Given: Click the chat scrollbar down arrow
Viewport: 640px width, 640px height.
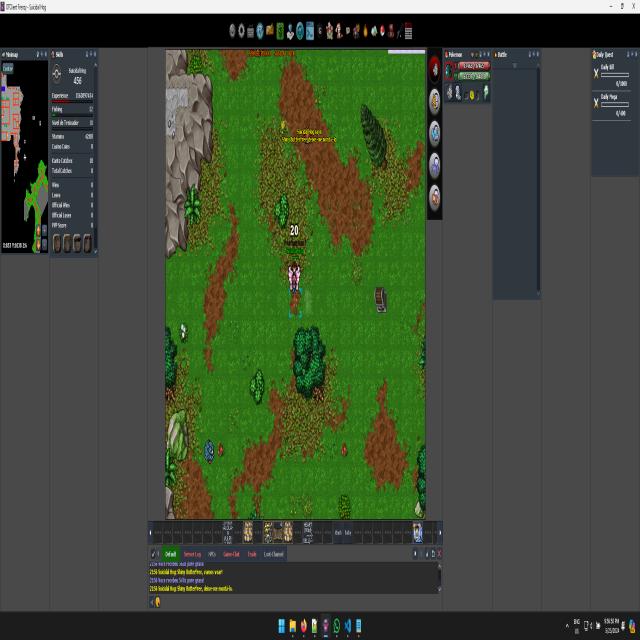Looking at the screenshot, I should pos(440,589).
